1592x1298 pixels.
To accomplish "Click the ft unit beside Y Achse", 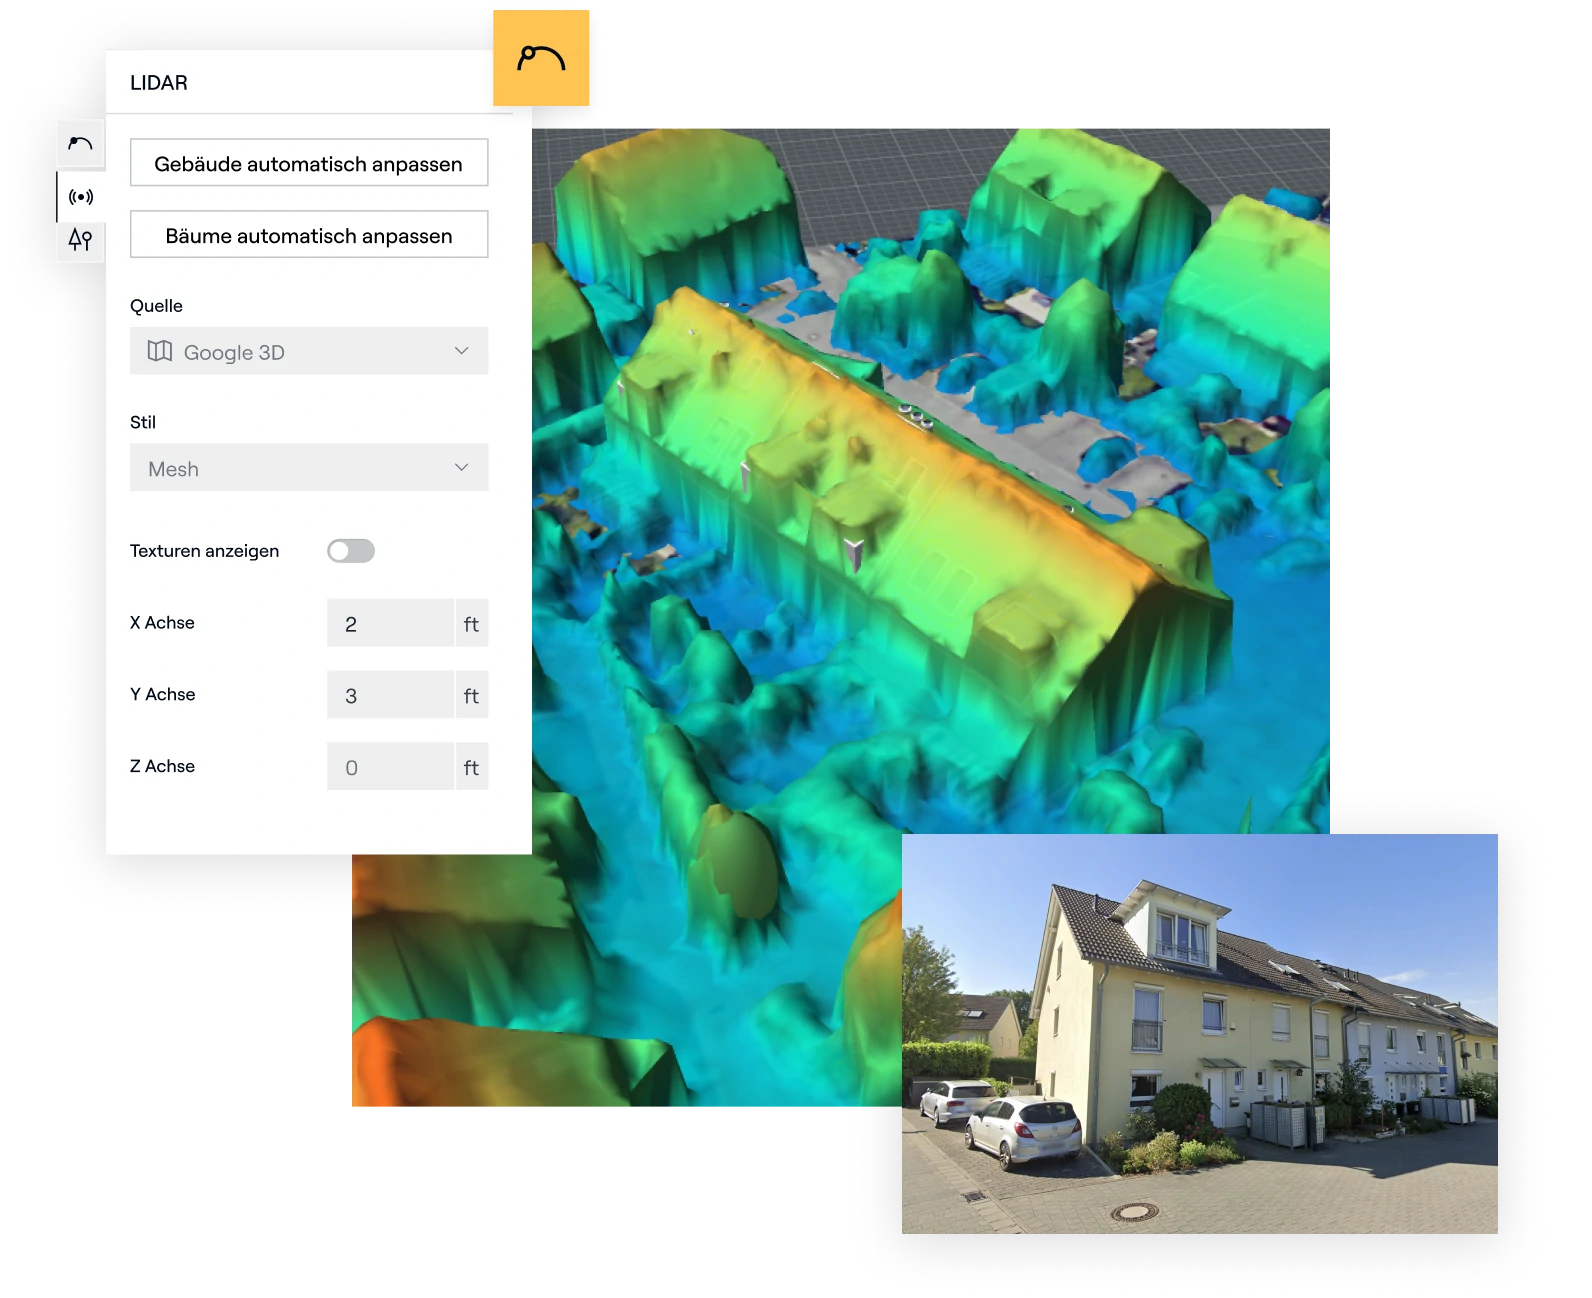I will coord(472,695).
